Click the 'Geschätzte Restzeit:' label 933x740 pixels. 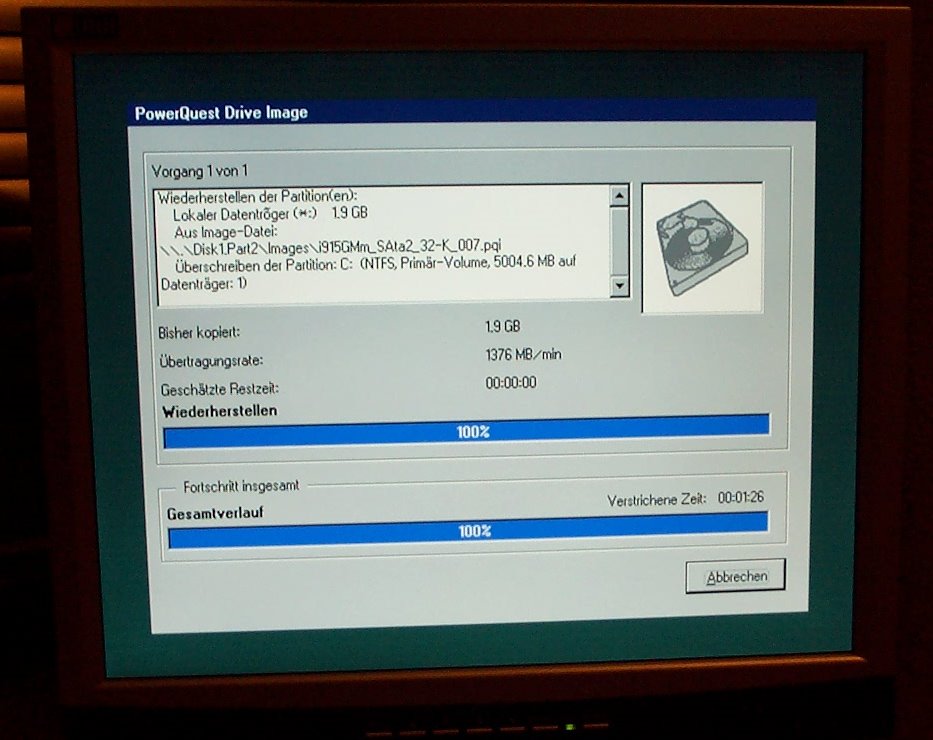pyautogui.click(x=220, y=390)
